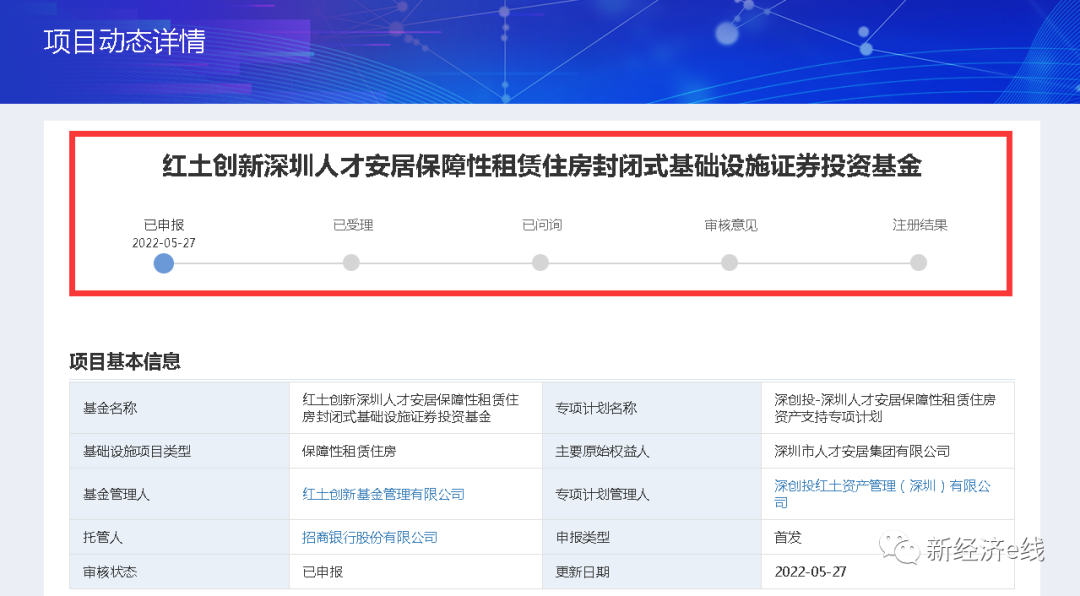Click the grey dot under 注册结果
This screenshot has width=1080, height=596.
point(919,263)
